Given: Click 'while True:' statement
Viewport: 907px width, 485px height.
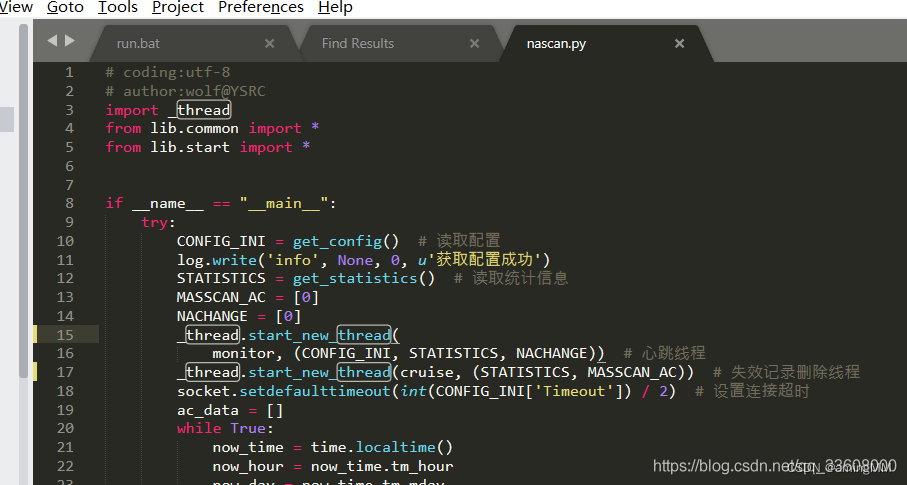Looking at the screenshot, I should pyautogui.click(x=225, y=428).
